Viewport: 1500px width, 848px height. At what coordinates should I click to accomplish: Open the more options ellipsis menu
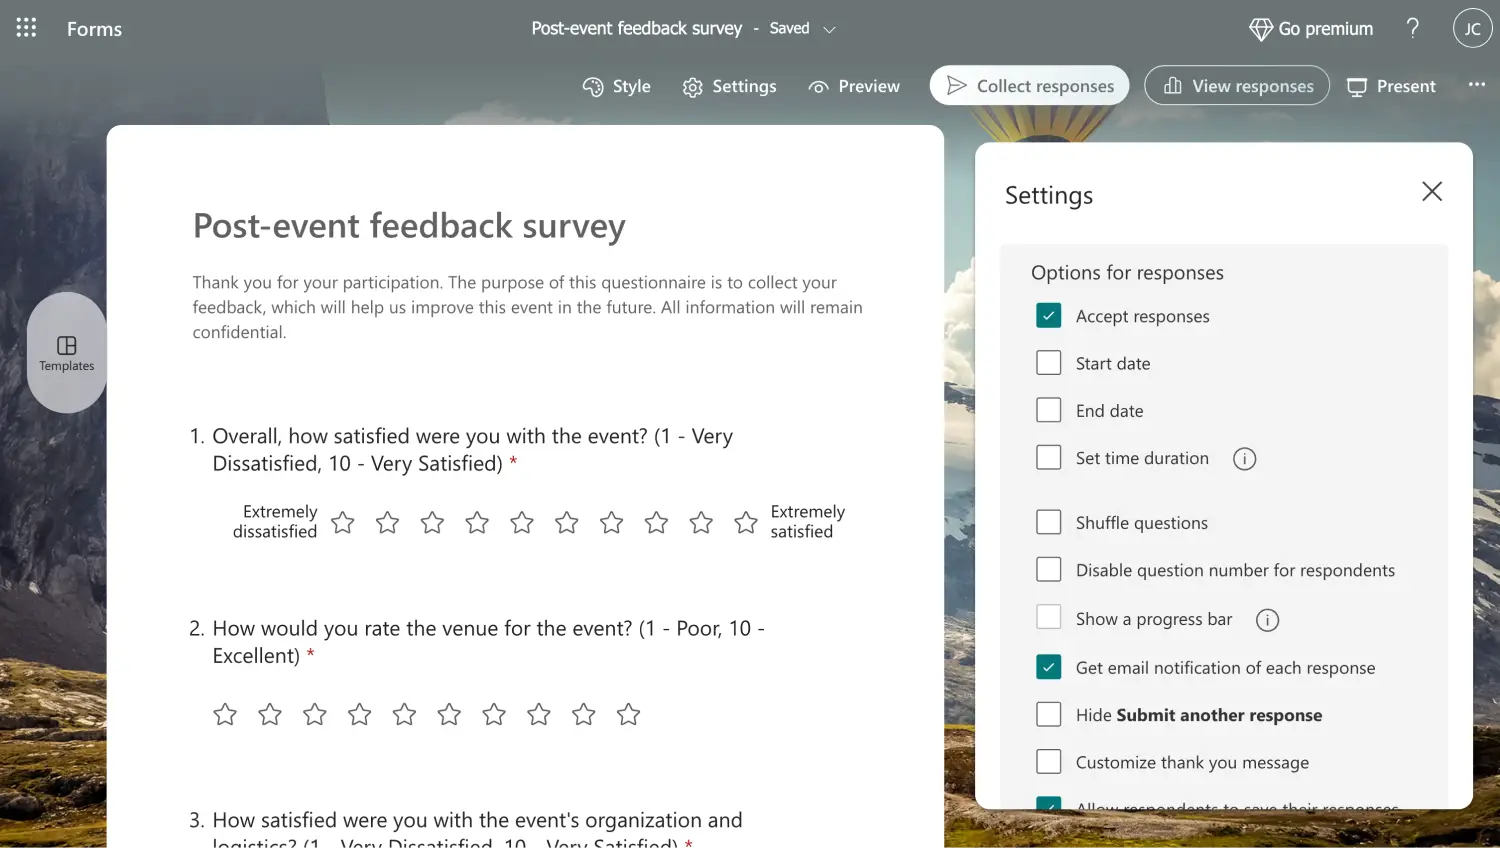click(x=1476, y=85)
